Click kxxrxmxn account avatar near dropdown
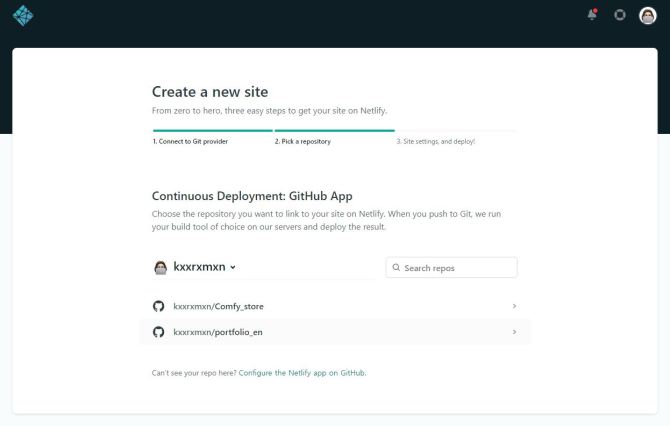The height and width of the screenshot is (426, 670). point(161,267)
